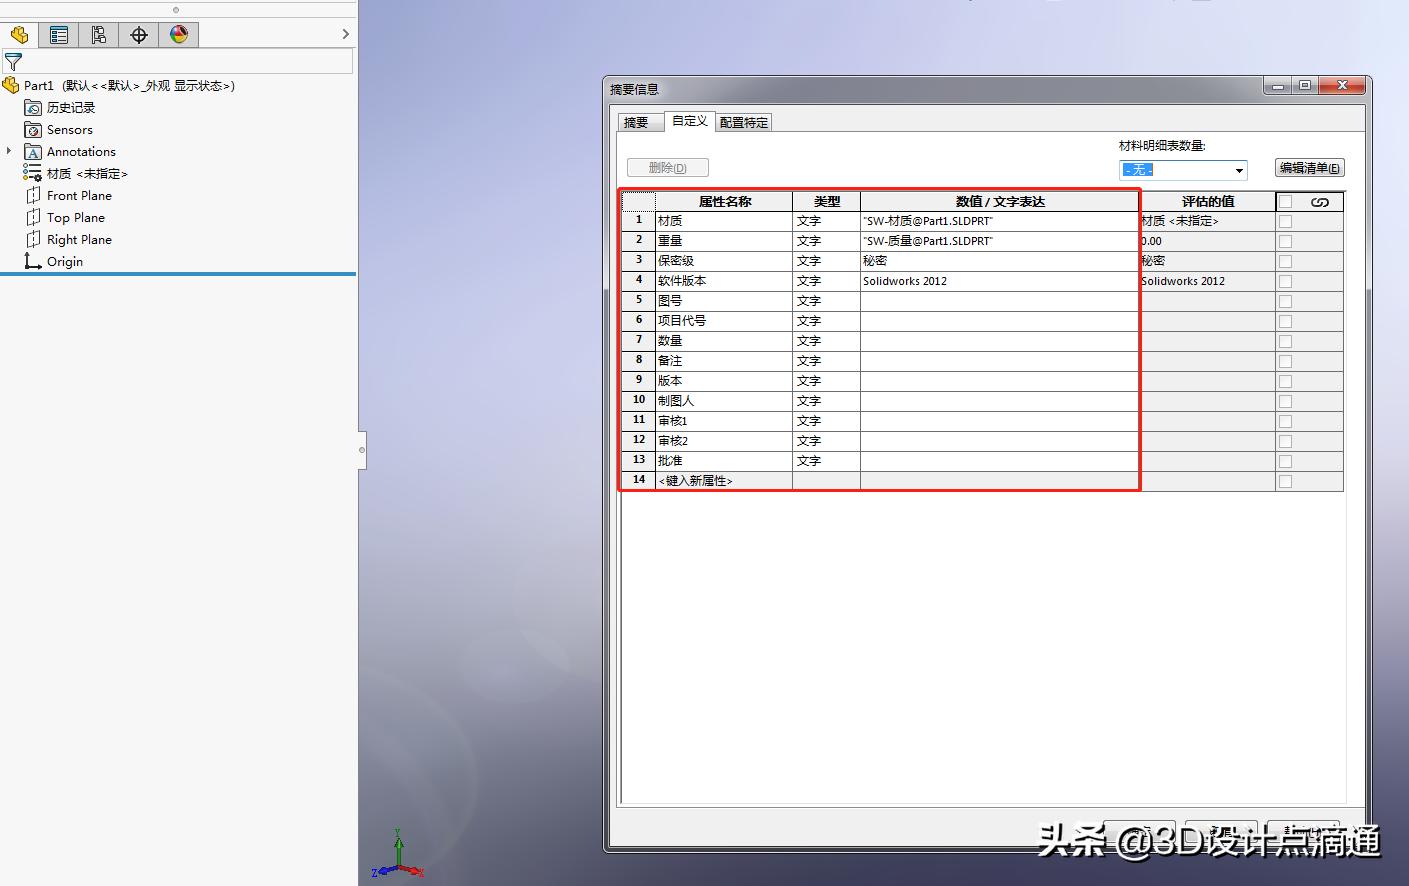
Task: Open the PropertyManager tab icon
Action: coord(58,33)
